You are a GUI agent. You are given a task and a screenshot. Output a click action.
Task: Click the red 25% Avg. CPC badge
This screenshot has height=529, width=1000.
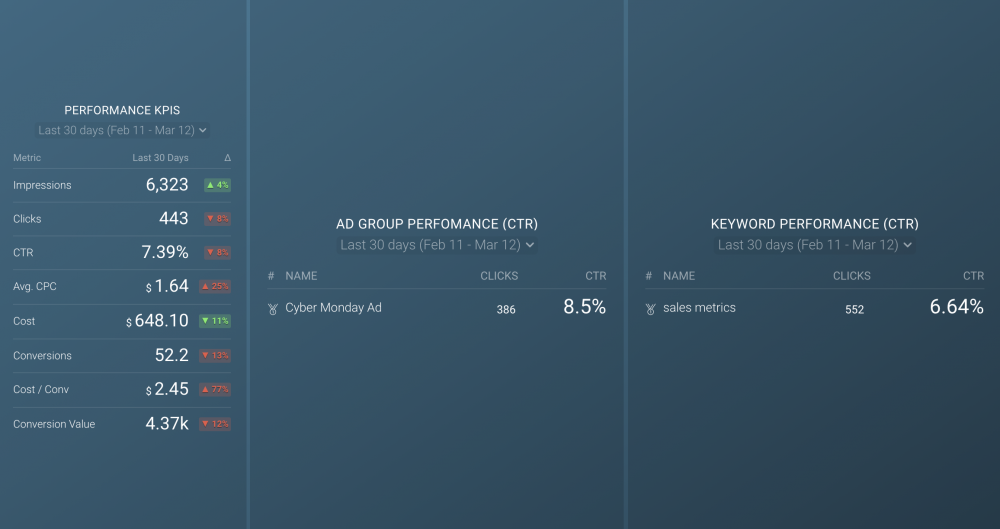pyautogui.click(x=217, y=287)
